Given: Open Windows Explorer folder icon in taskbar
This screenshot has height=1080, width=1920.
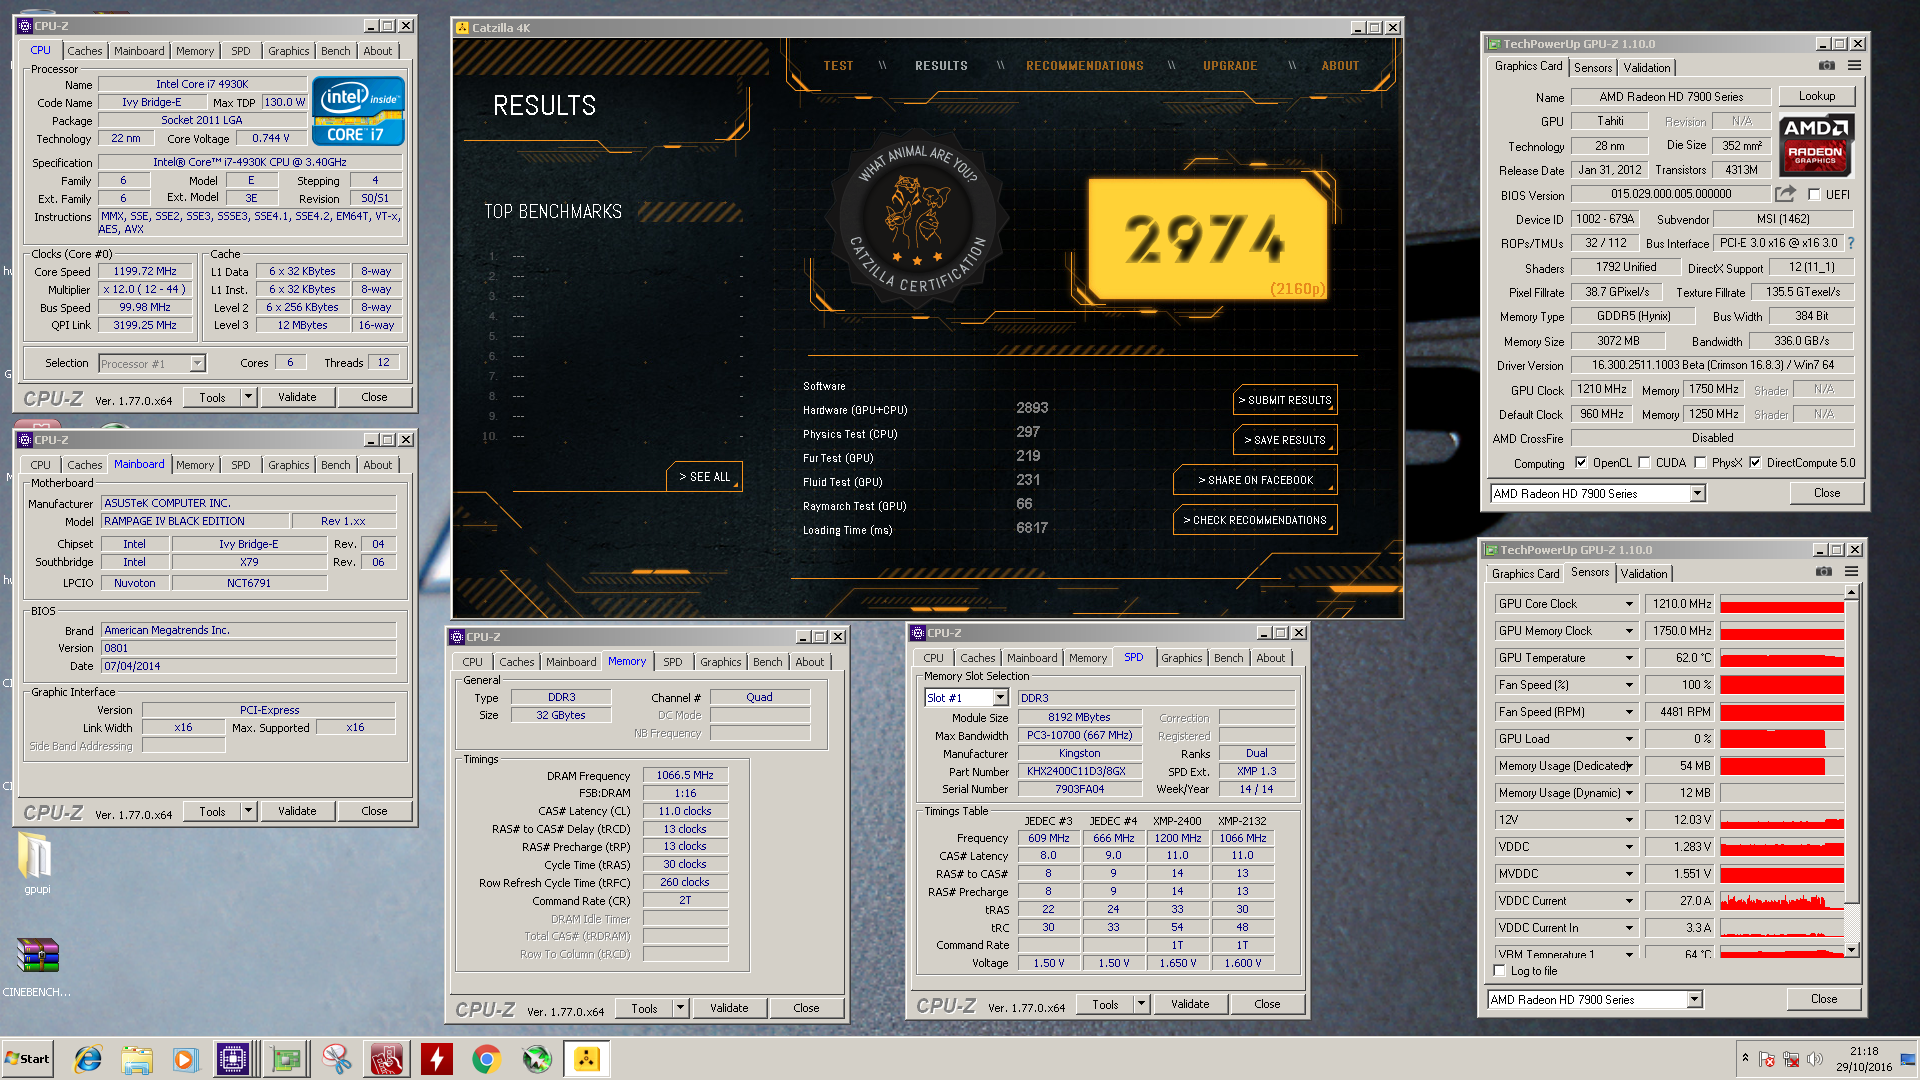Looking at the screenshot, I should (x=137, y=1059).
